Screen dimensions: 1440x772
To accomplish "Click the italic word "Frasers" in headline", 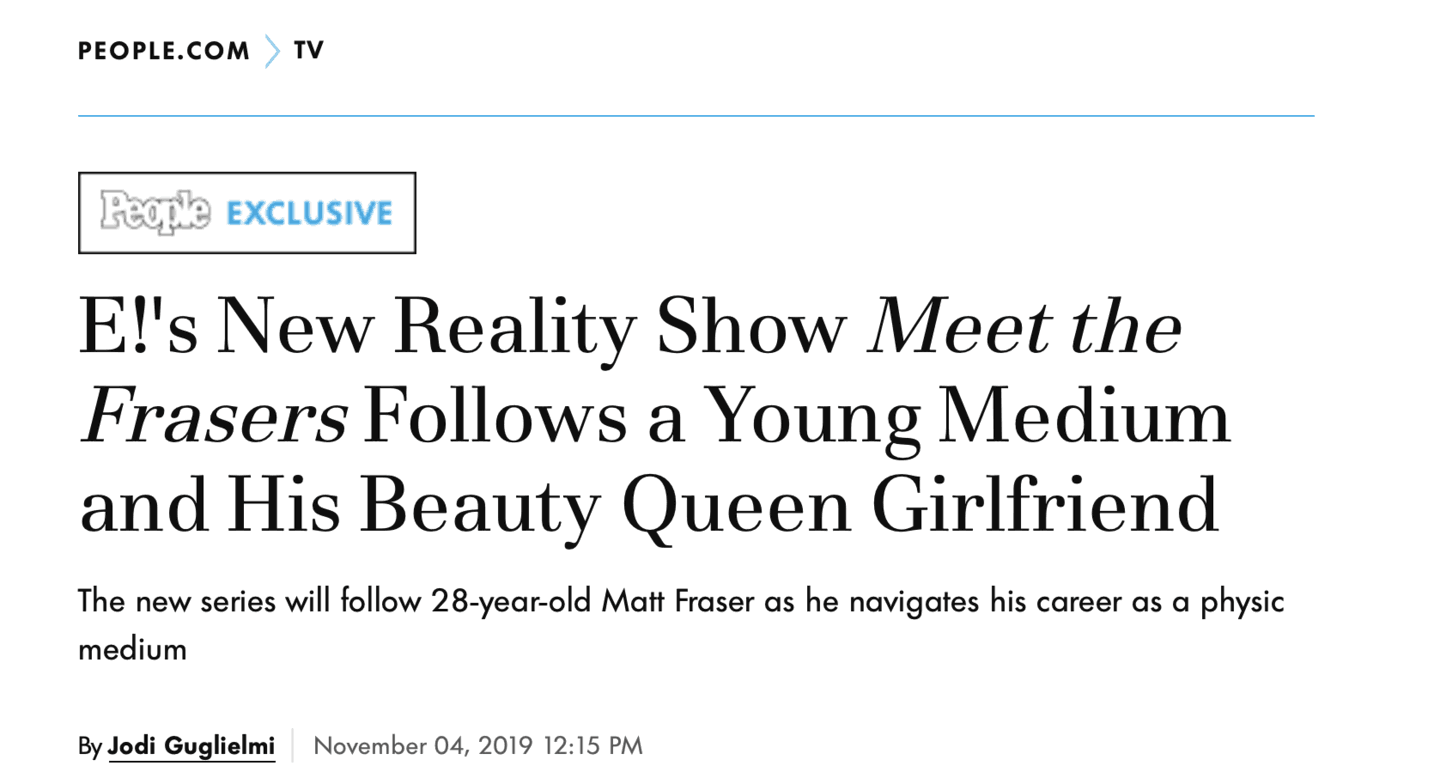I will (214, 416).
